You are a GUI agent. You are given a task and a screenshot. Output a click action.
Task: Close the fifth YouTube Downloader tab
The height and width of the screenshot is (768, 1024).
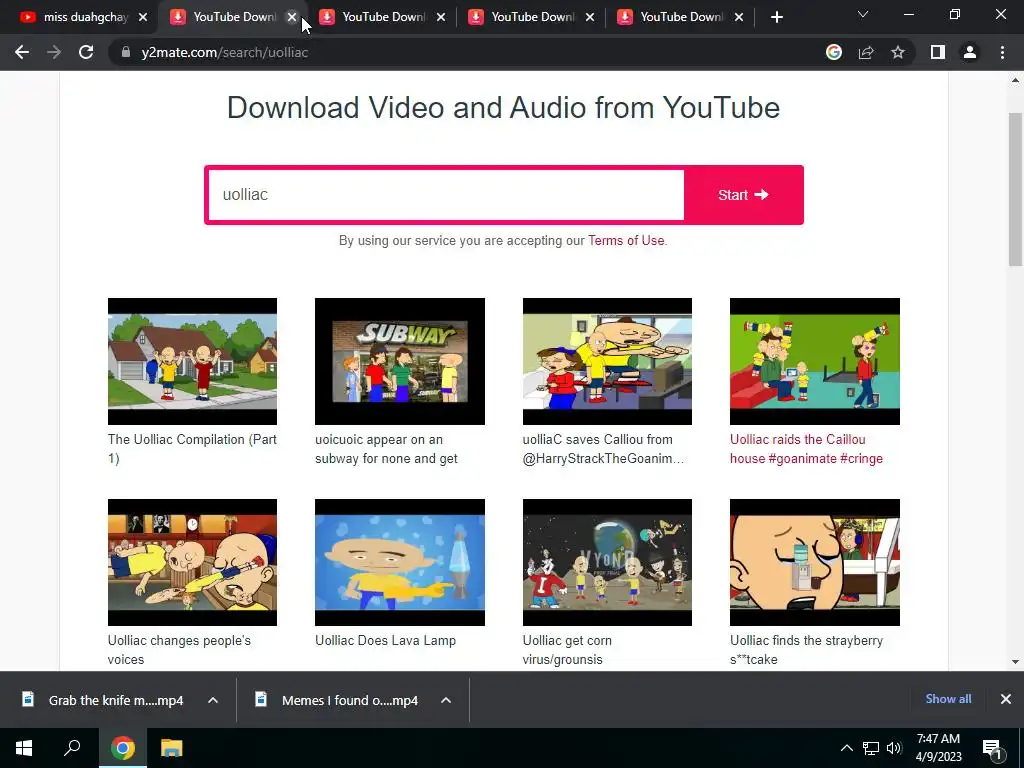(x=739, y=17)
